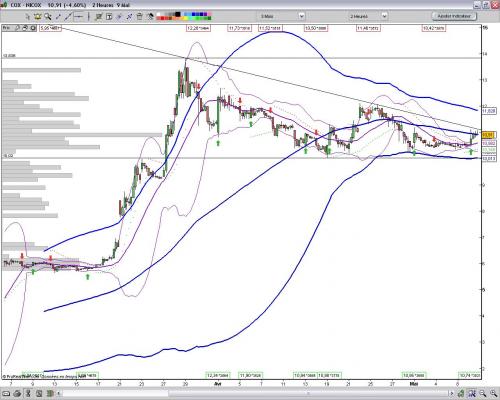Click the '10,42' red label at top of chart
This screenshot has height=400, width=500.
[x=434, y=28]
